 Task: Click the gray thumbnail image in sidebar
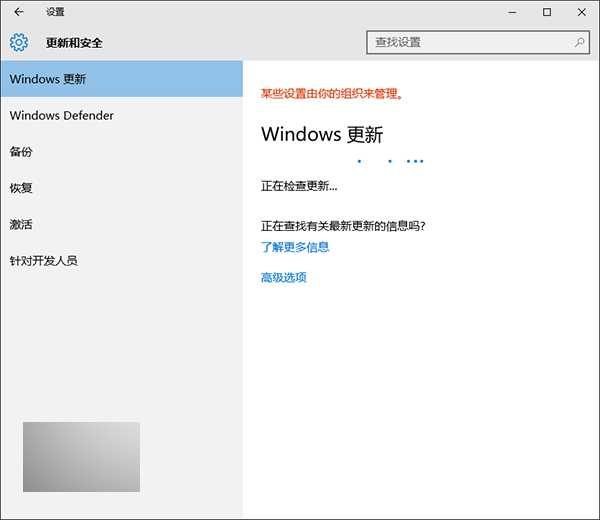(x=82, y=457)
